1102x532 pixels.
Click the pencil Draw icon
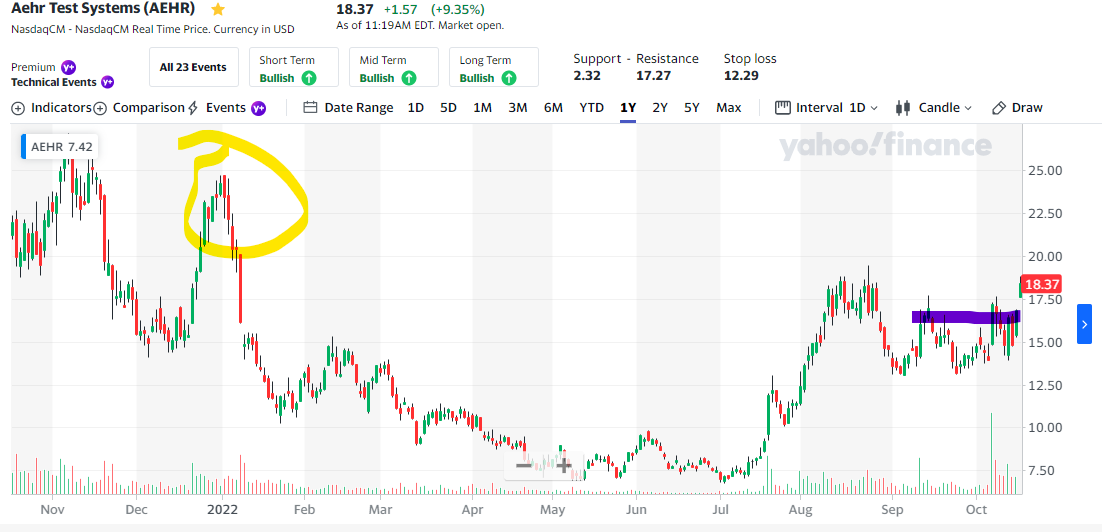999,108
